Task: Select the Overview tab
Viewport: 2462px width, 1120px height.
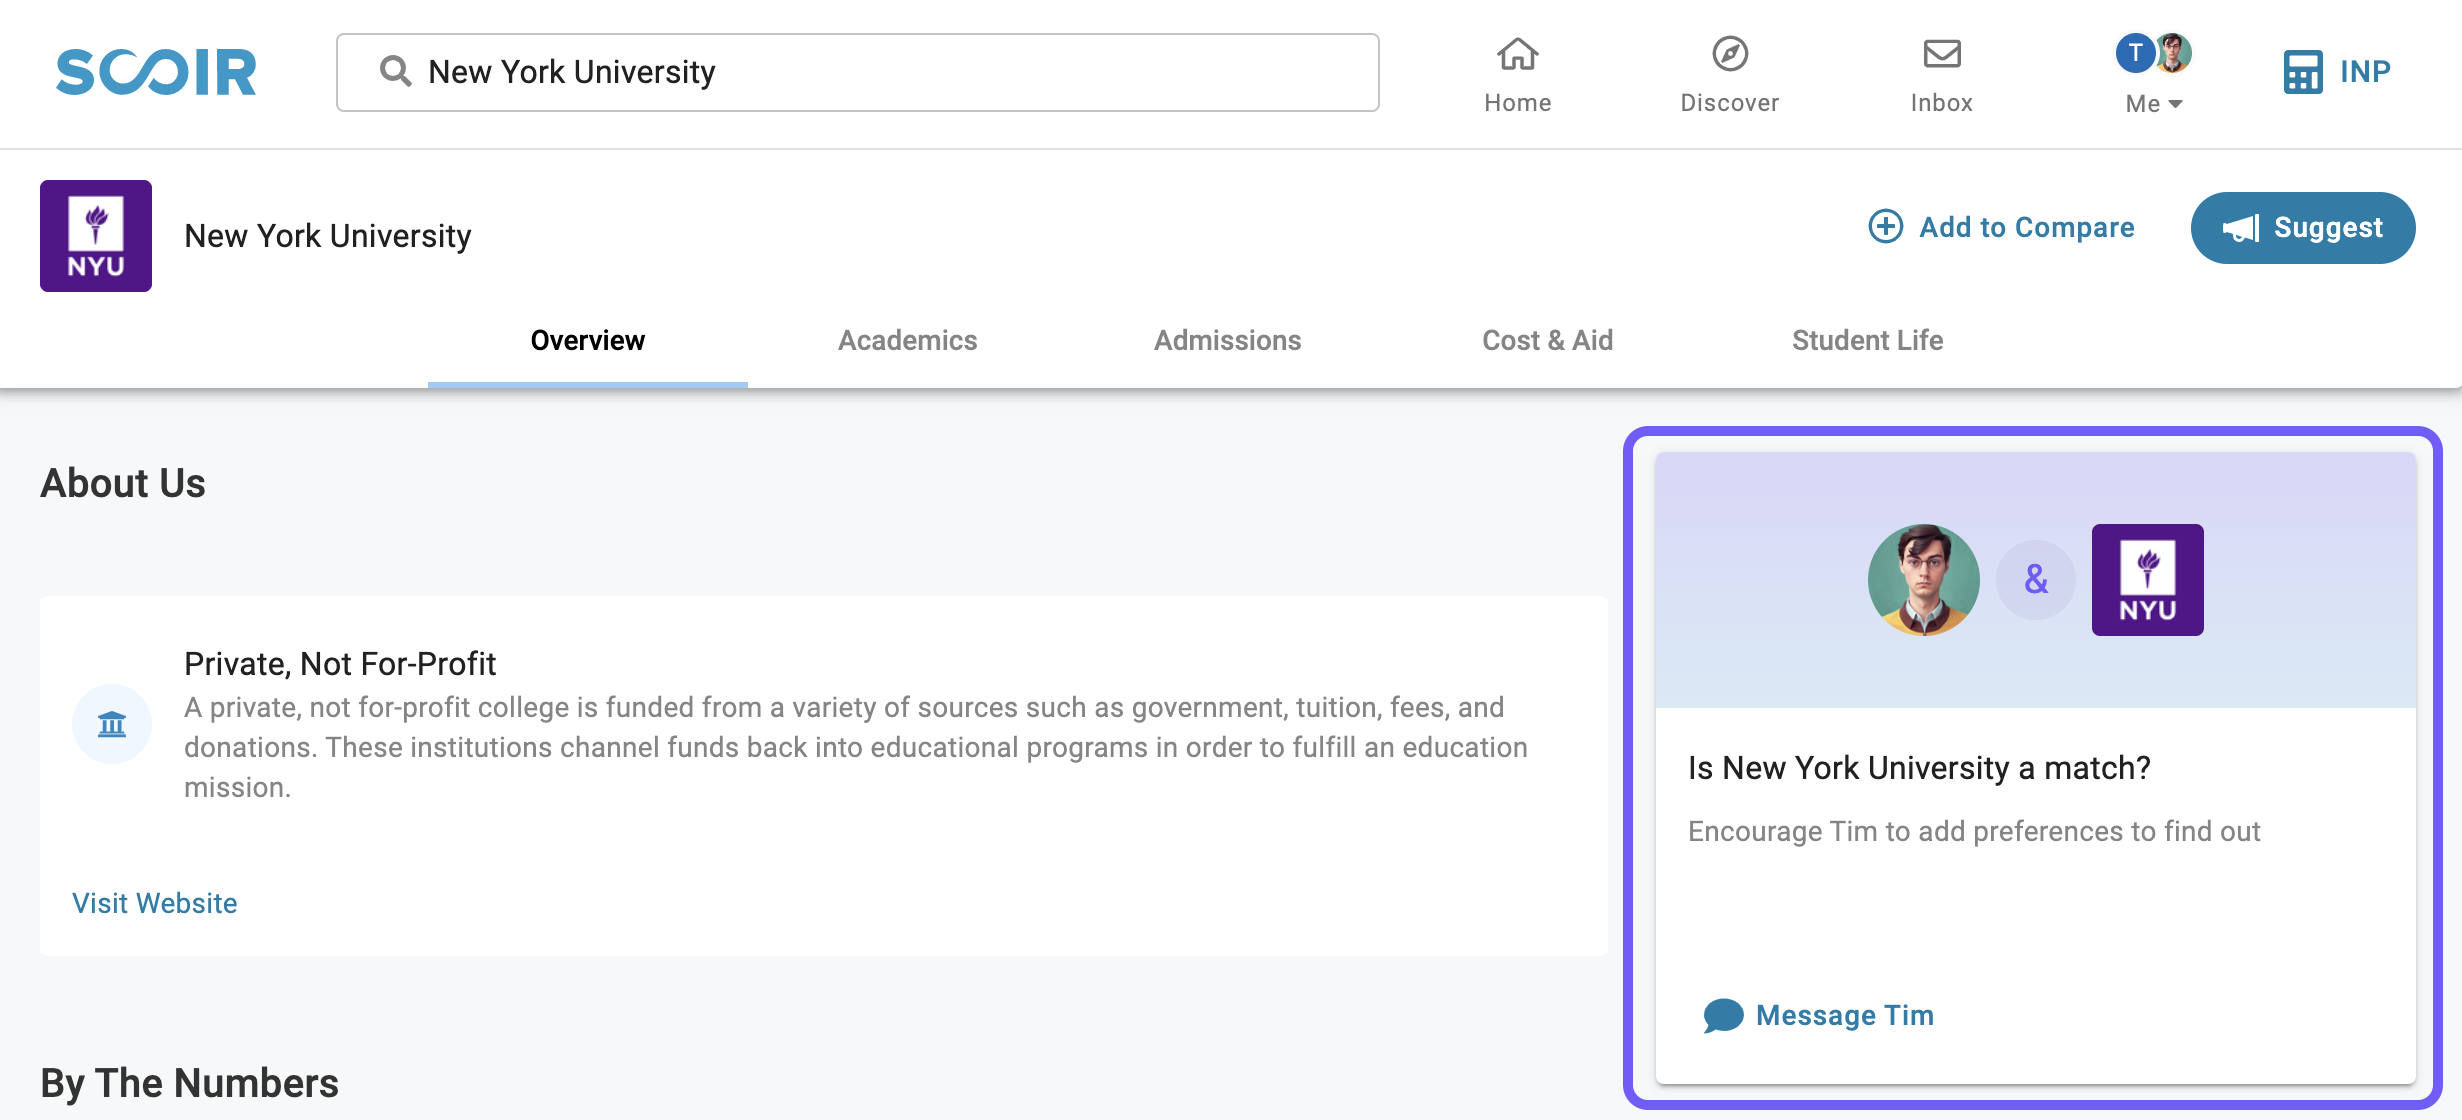Action: [588, 341]
